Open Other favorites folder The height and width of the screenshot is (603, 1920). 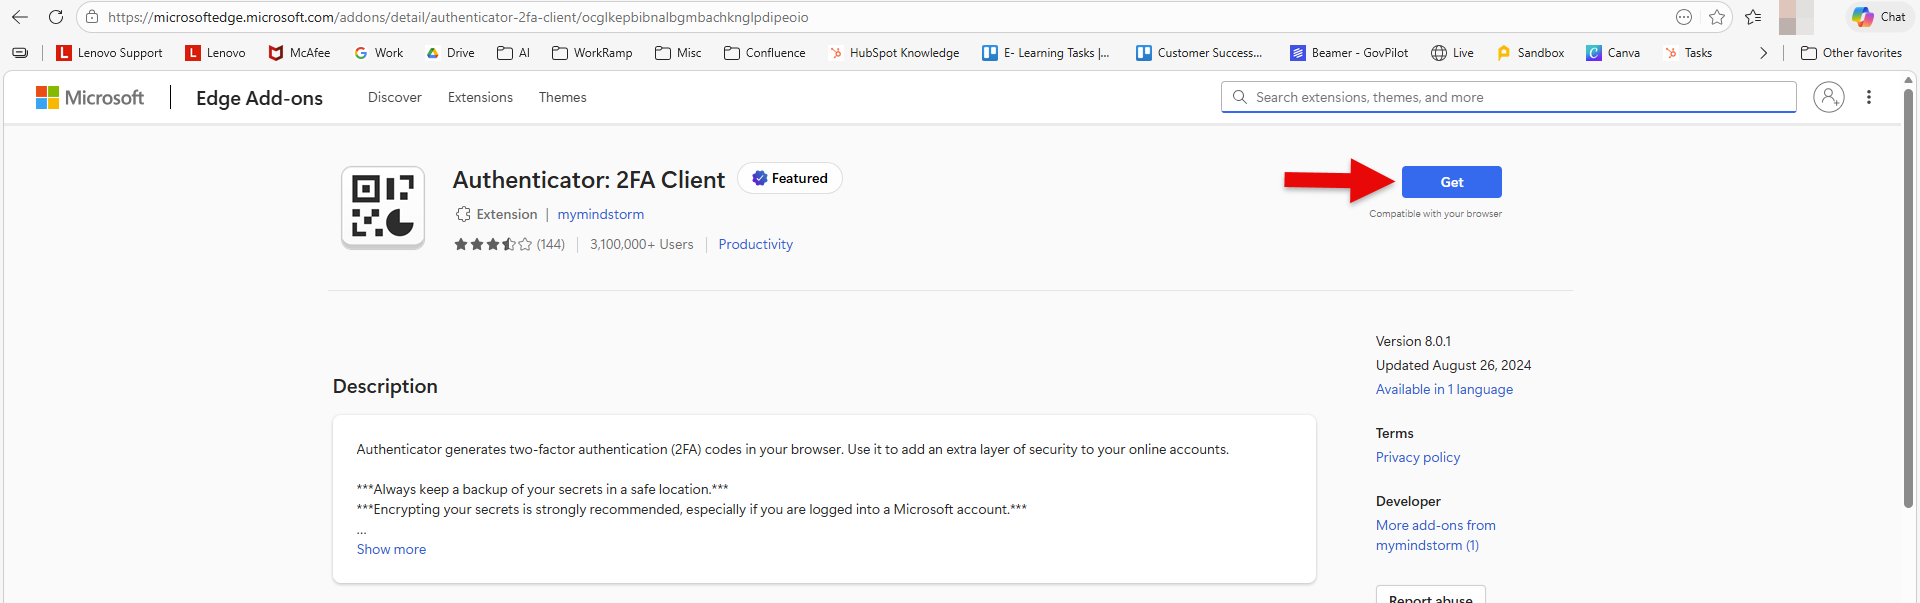point(1851,53)
